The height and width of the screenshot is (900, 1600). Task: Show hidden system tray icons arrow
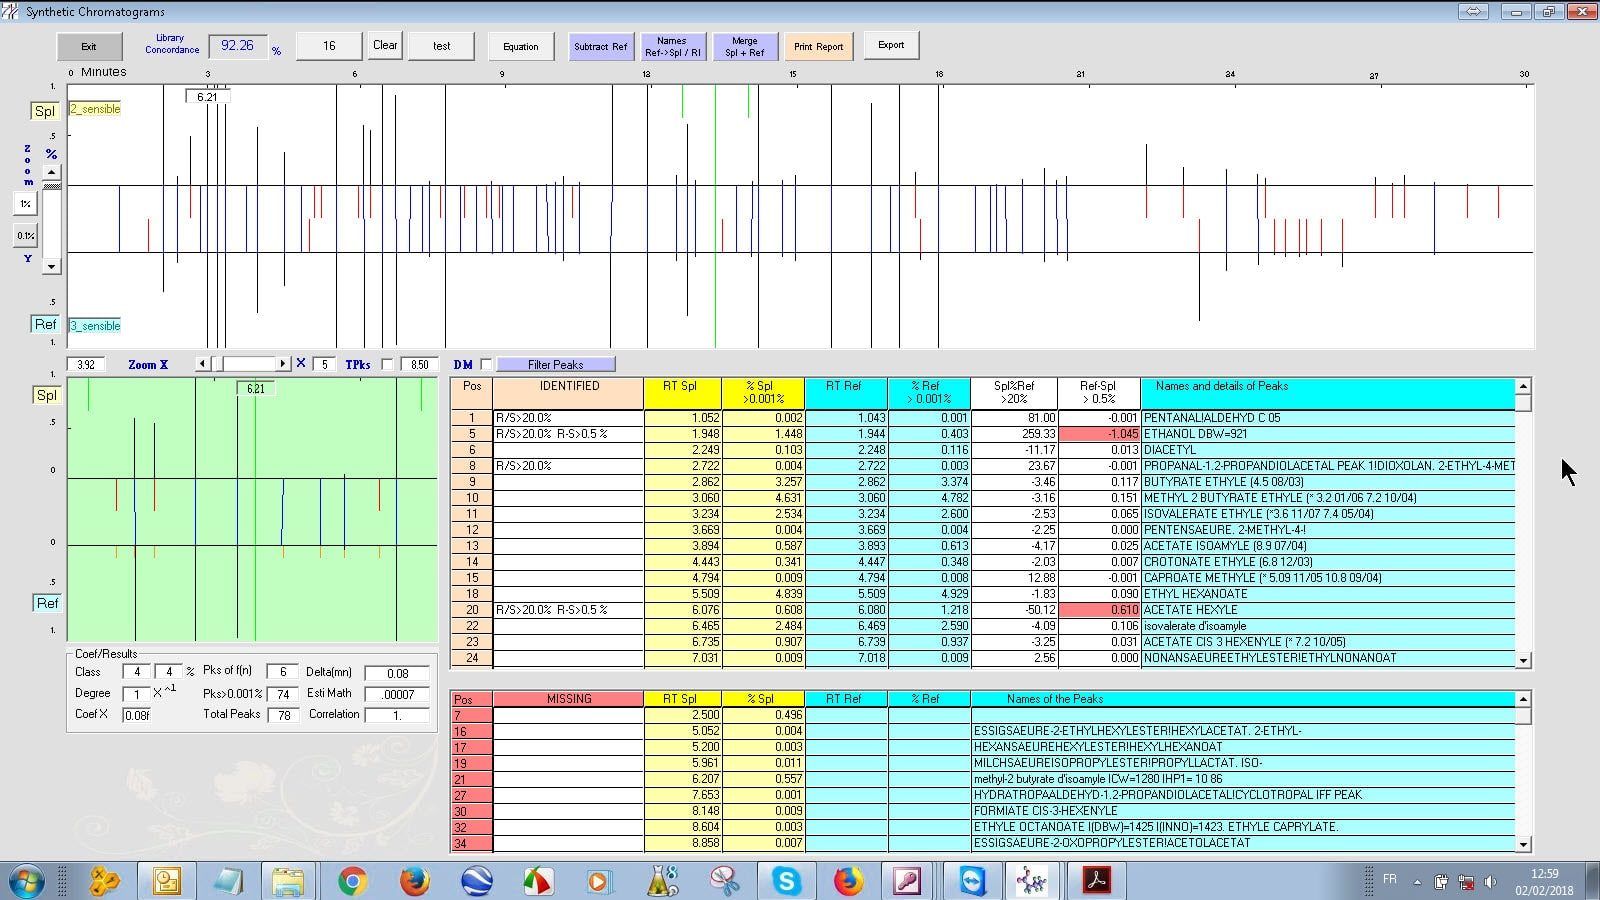[1417, 882]
